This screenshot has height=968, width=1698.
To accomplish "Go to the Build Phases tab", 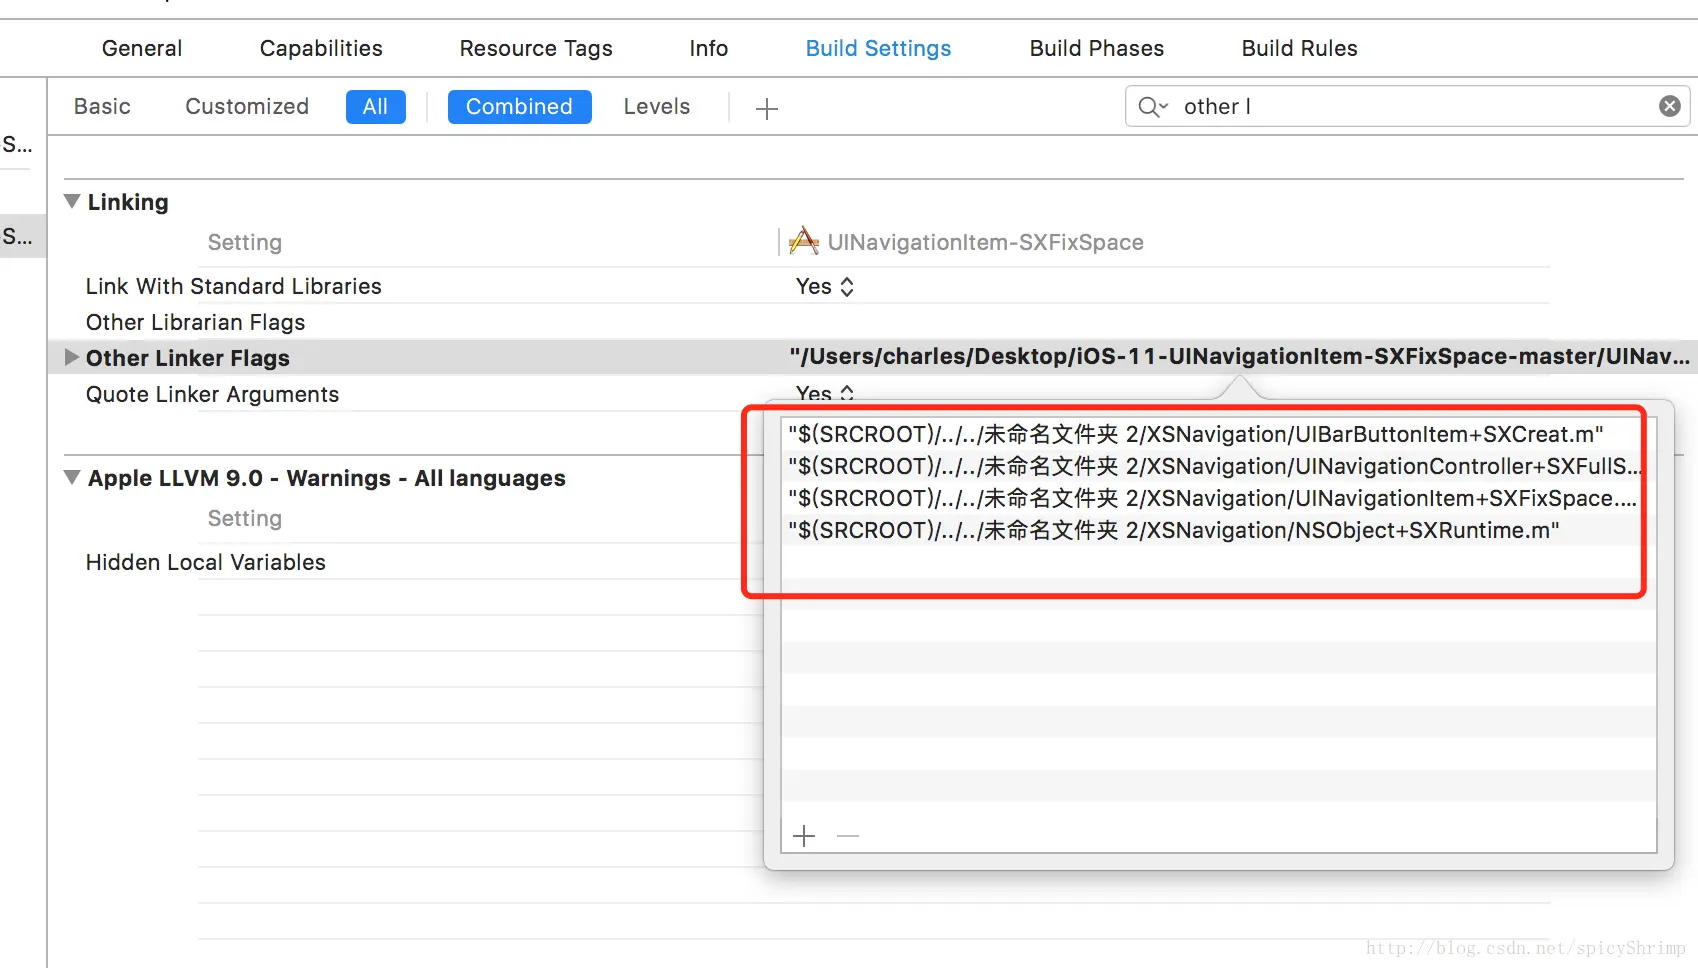I will tap(1097, 48).
